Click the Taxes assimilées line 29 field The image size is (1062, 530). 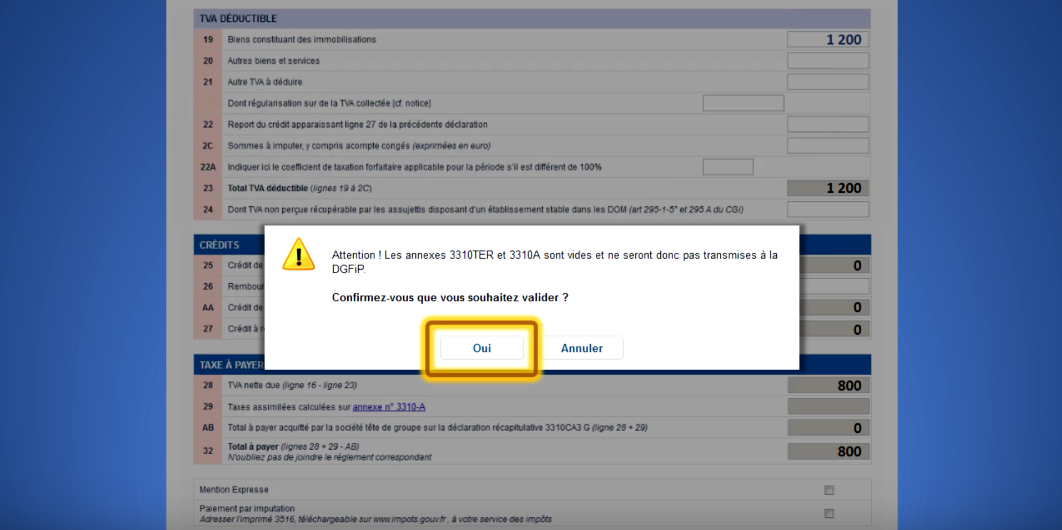(x=828, y=406)
